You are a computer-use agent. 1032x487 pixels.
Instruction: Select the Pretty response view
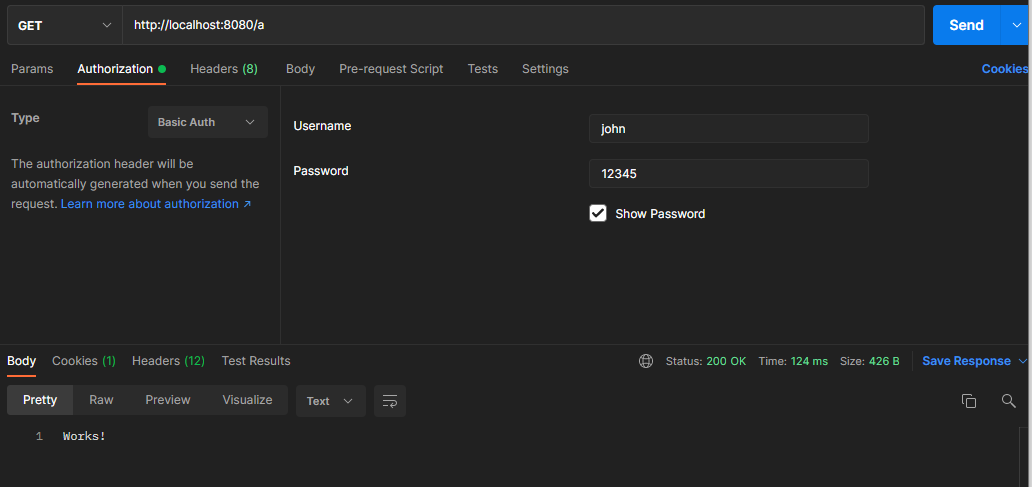pos(40,400)
